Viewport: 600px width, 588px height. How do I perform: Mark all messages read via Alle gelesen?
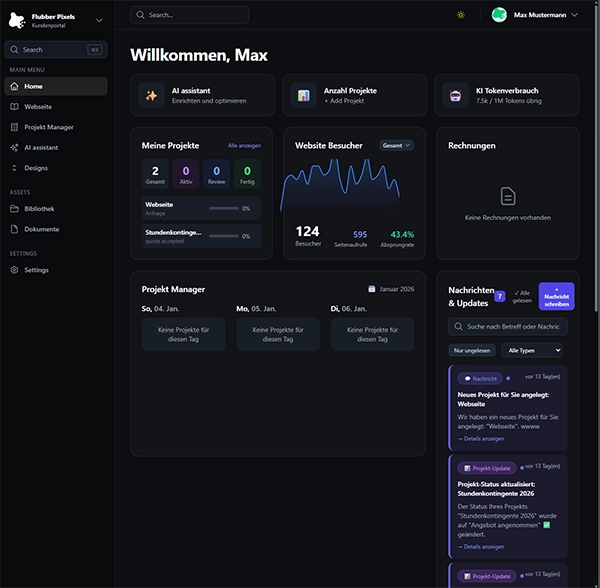[x=521, y=296]
